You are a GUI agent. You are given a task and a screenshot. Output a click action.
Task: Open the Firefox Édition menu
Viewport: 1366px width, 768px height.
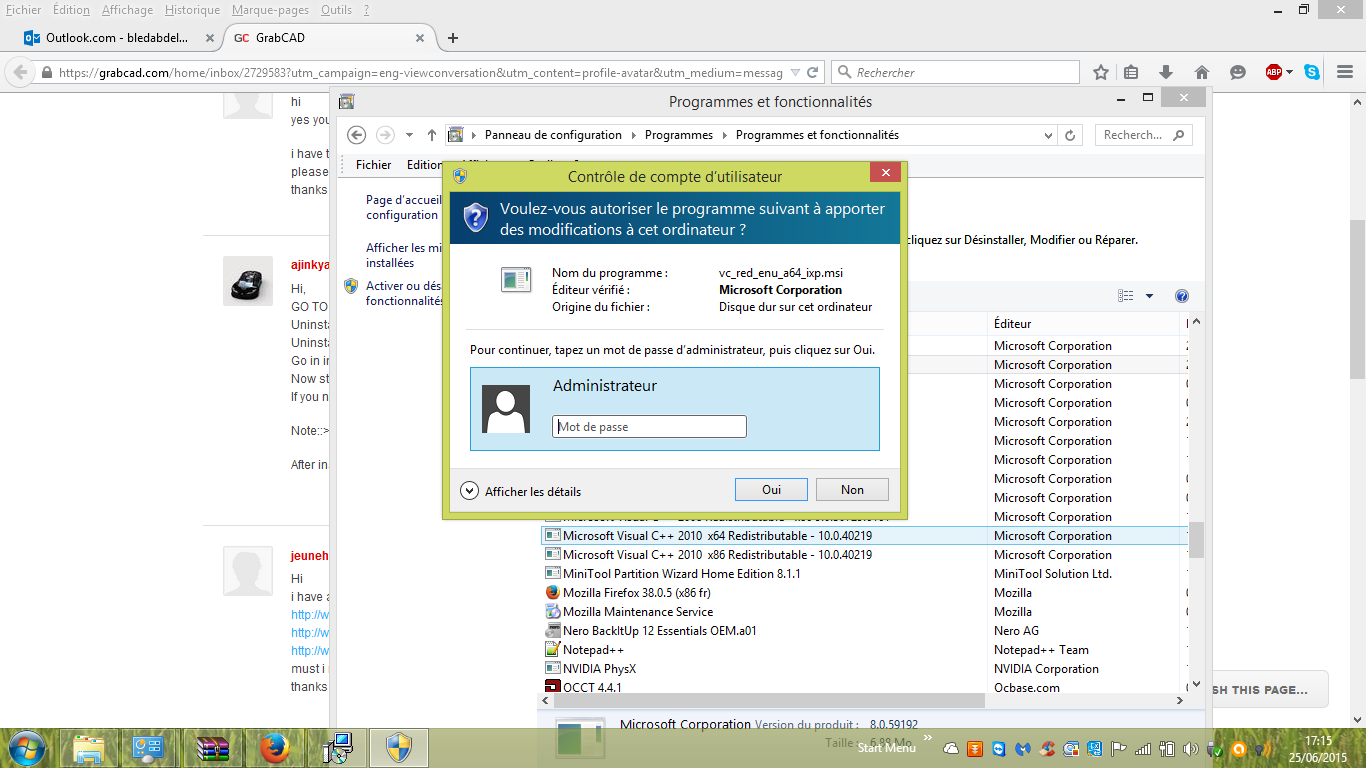point(71,10)
